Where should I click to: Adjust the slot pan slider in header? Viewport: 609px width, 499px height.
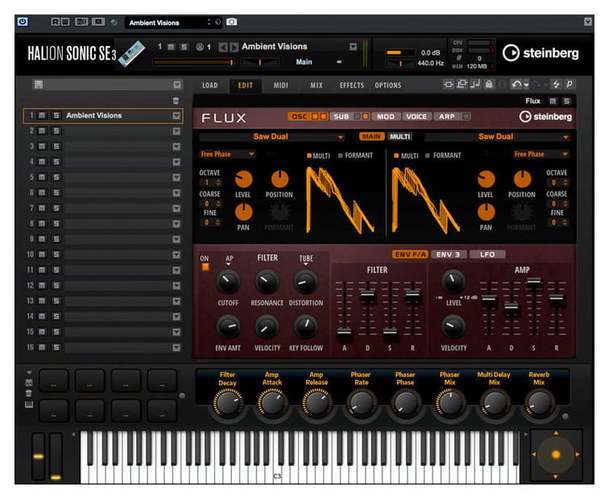click(x=260, y=62)
